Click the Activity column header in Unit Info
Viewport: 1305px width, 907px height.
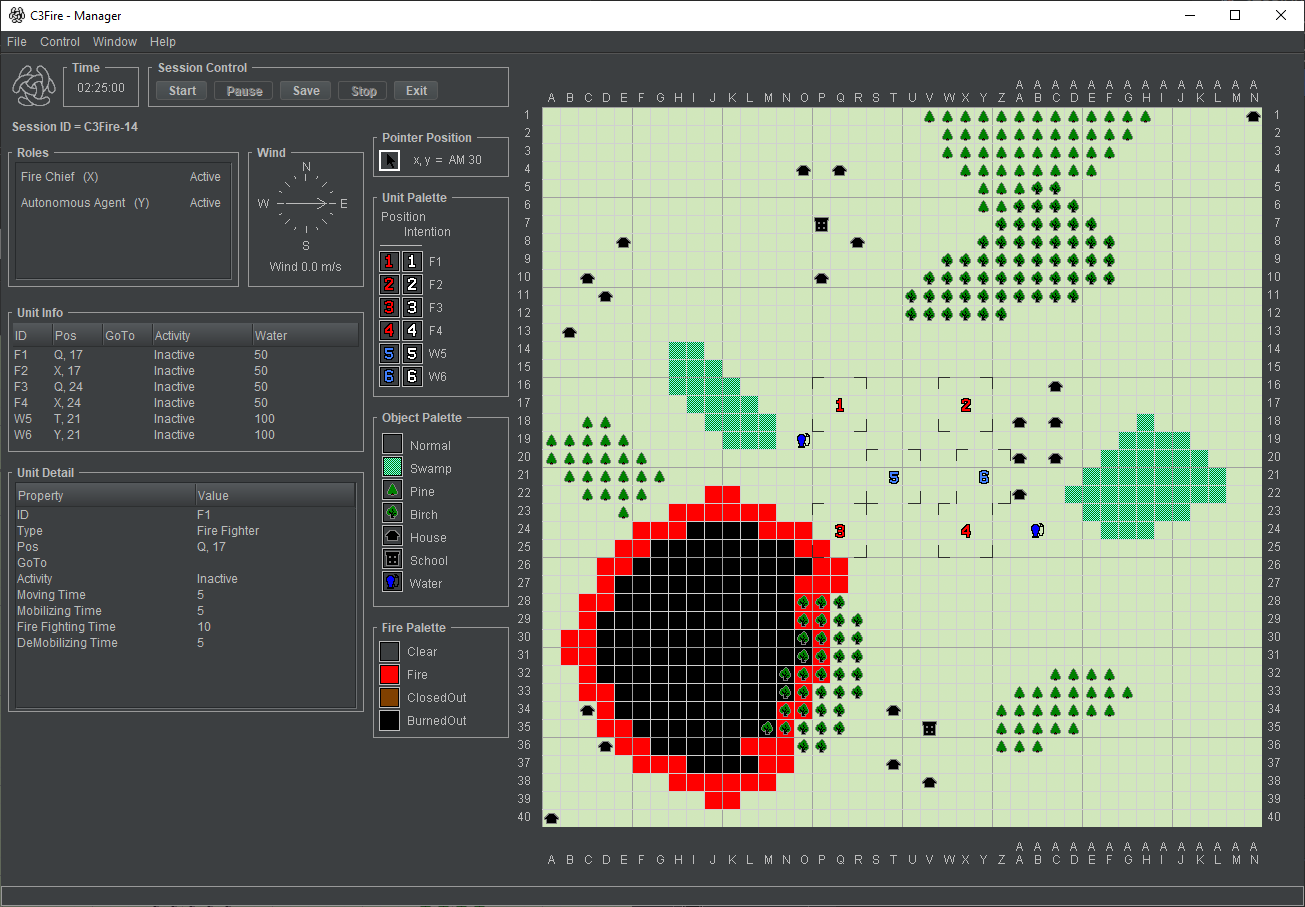pos(202,336)
